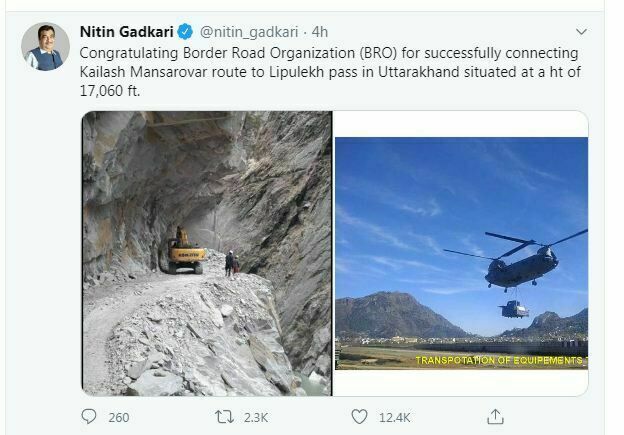Expand the tweet options chevron menu
624x435 pixels.
click(x=581, y=31)
